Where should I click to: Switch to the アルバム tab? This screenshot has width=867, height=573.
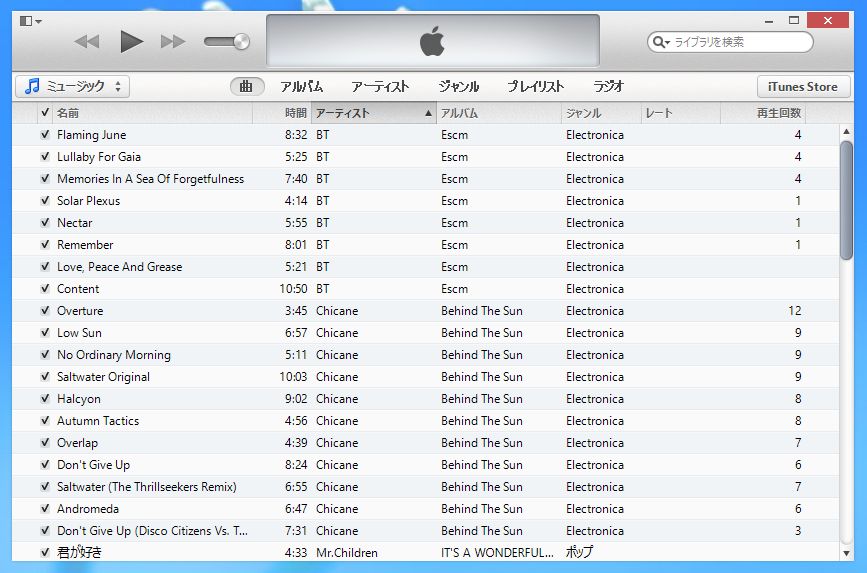click(x=301, y=86)
